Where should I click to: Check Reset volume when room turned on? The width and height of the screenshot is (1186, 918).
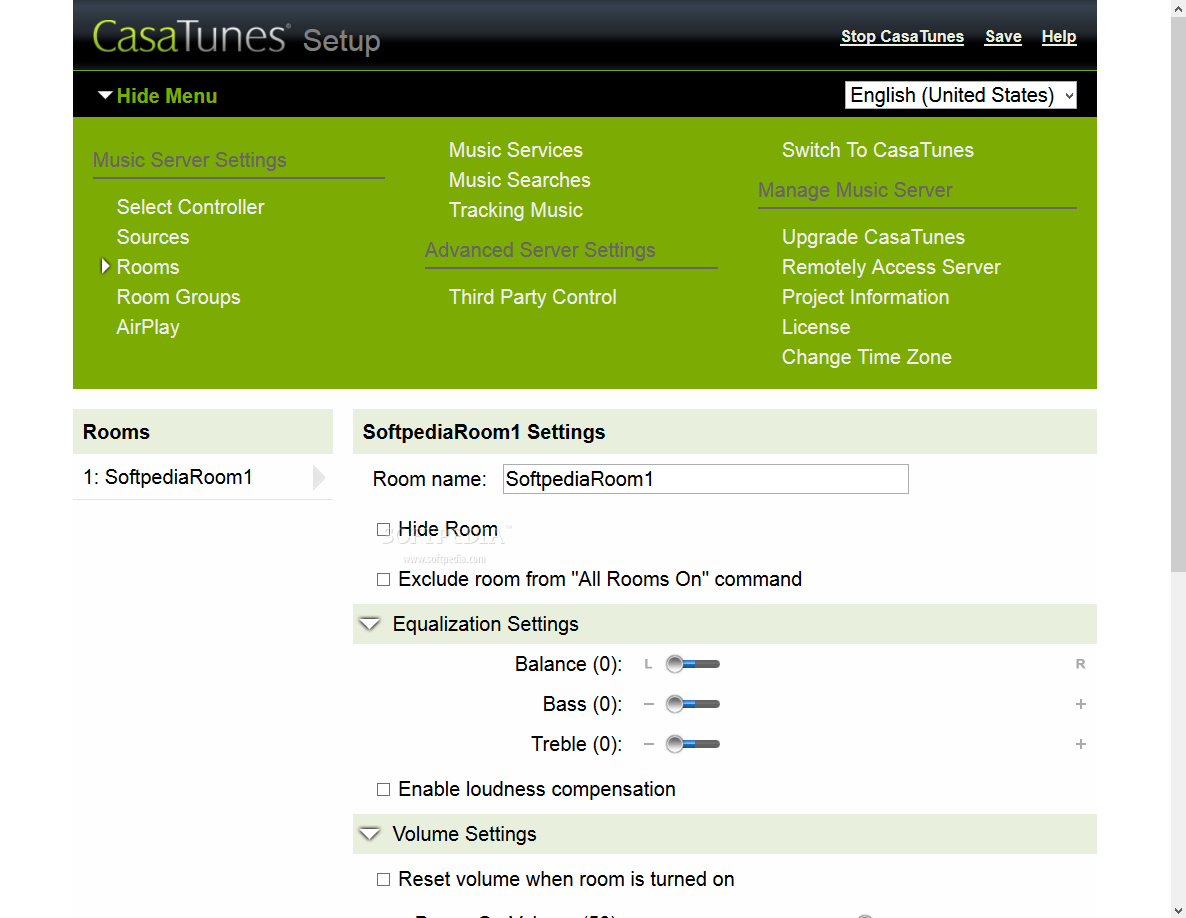pyautogui.click(x=383, y=879)
